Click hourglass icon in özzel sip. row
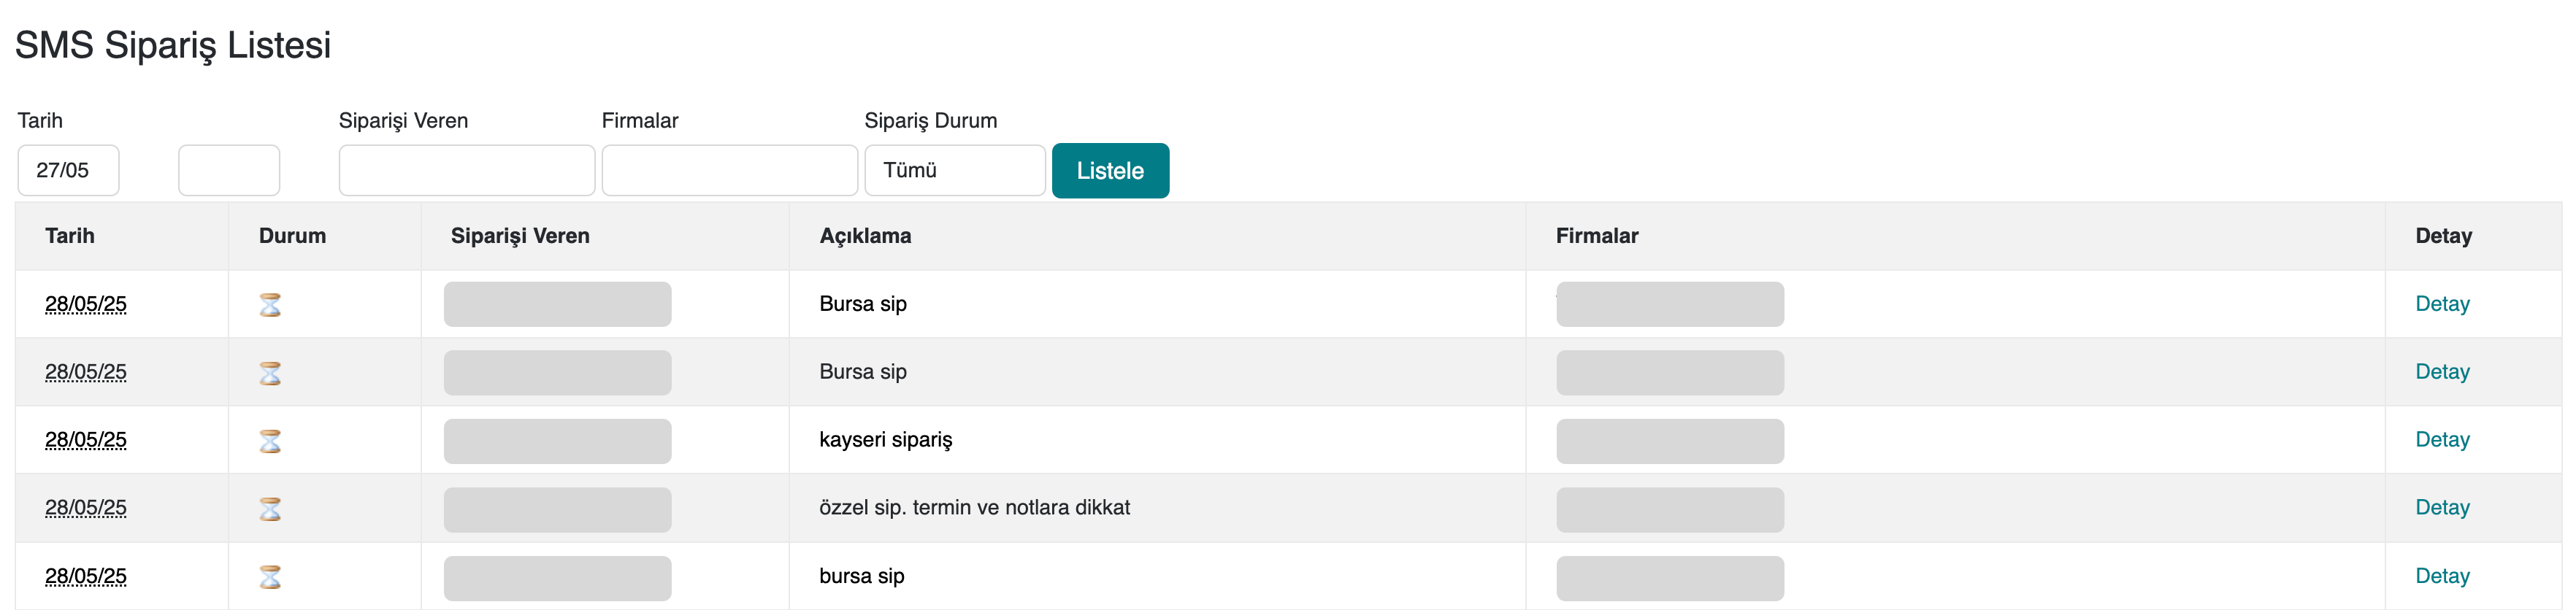Image resolution: width=2576 pixels, height=610 pixels. [x=270, y=509]
